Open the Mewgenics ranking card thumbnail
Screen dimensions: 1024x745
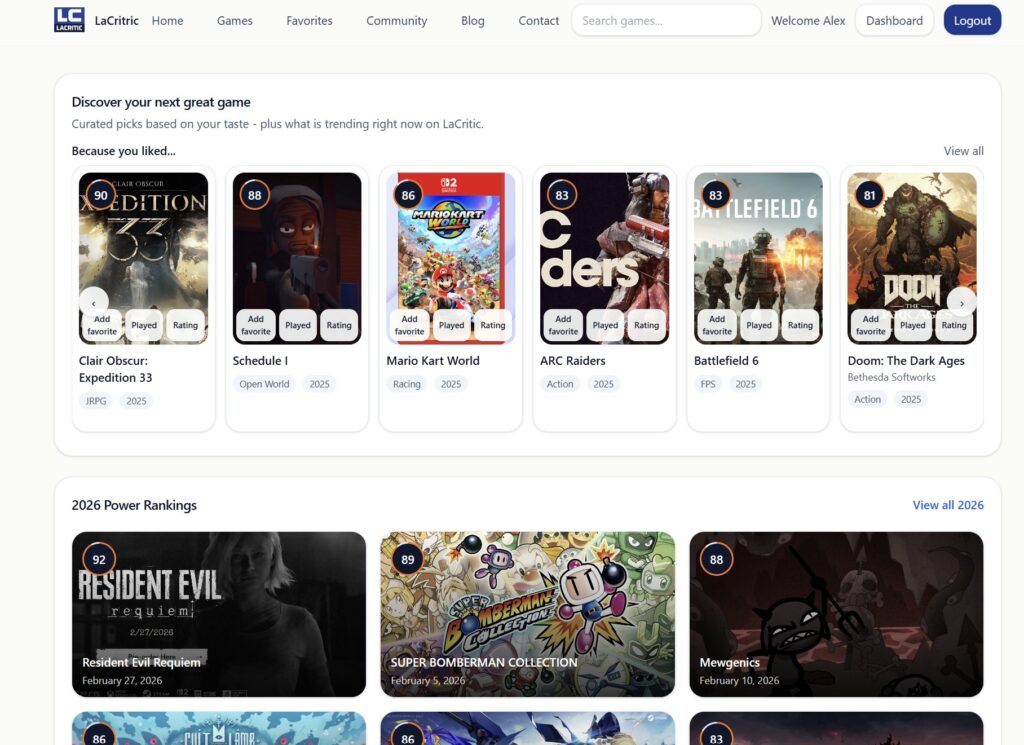[x=836, y=613]
